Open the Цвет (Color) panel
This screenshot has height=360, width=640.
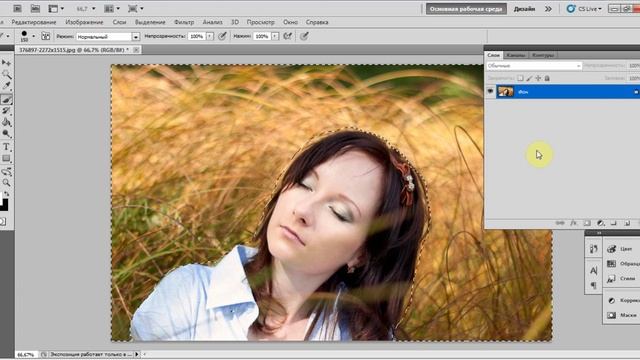click(x=621, y=249)
